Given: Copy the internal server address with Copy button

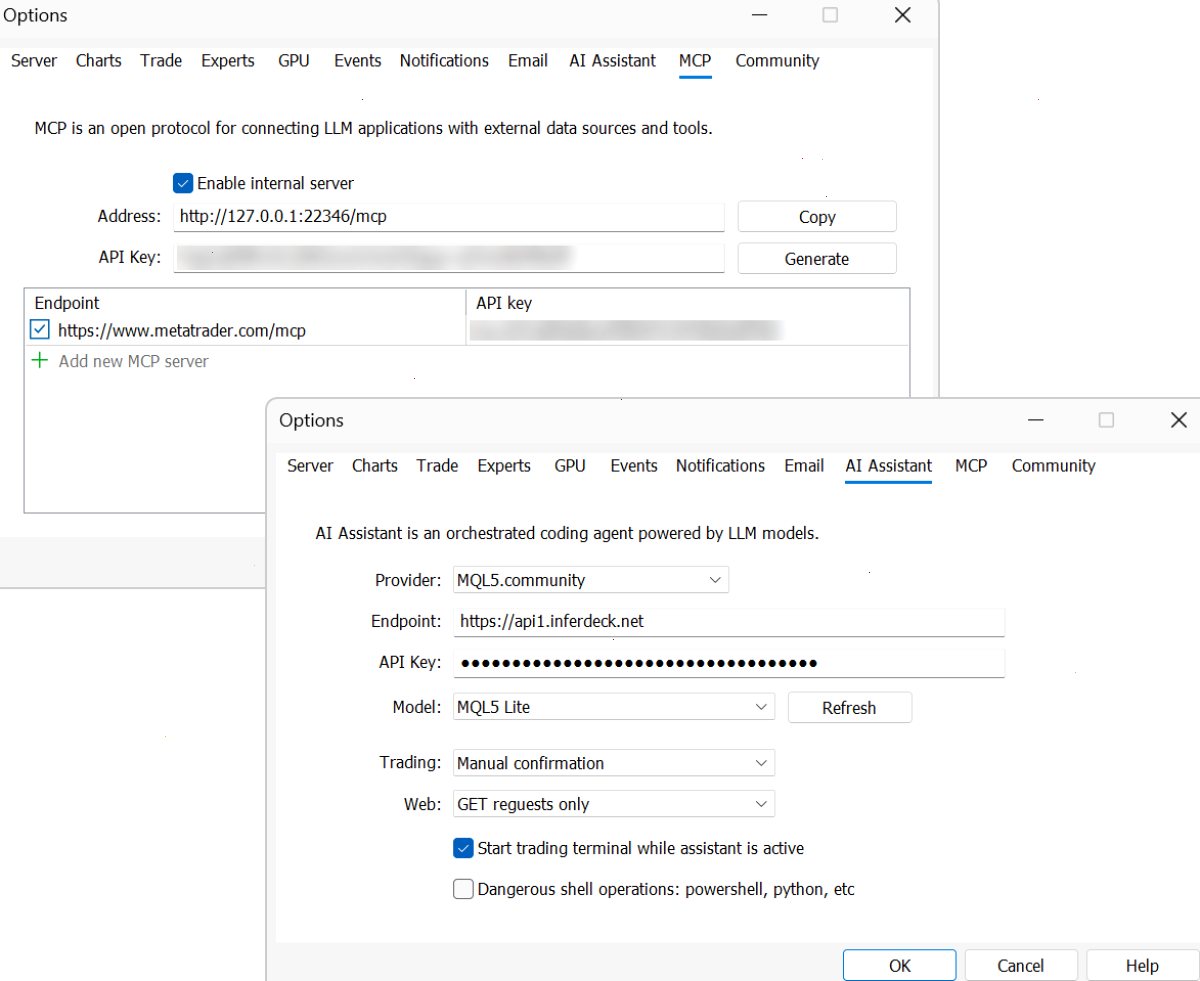Looking at the screenshot, I should 817,217.
